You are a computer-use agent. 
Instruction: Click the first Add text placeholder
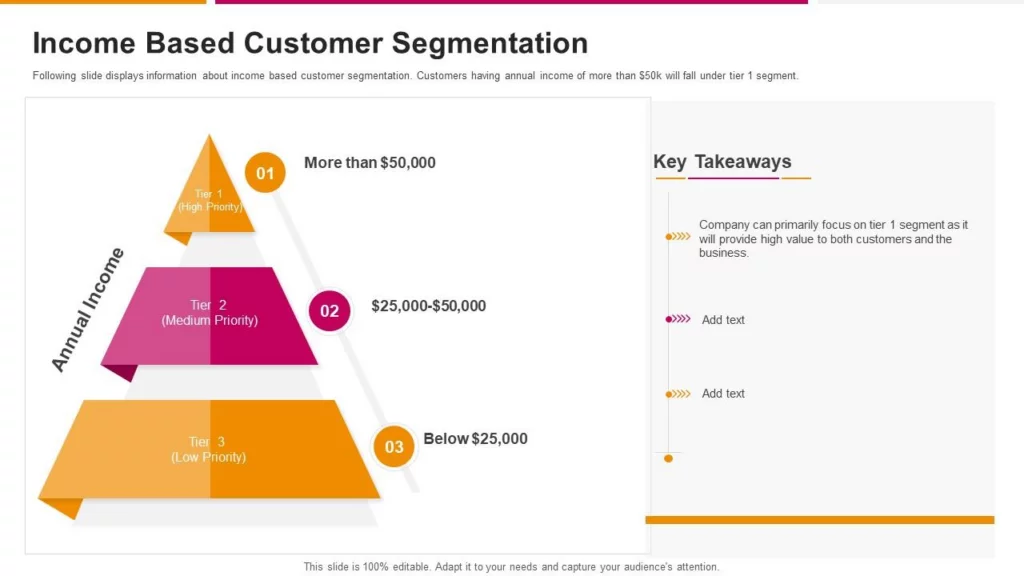723,320
